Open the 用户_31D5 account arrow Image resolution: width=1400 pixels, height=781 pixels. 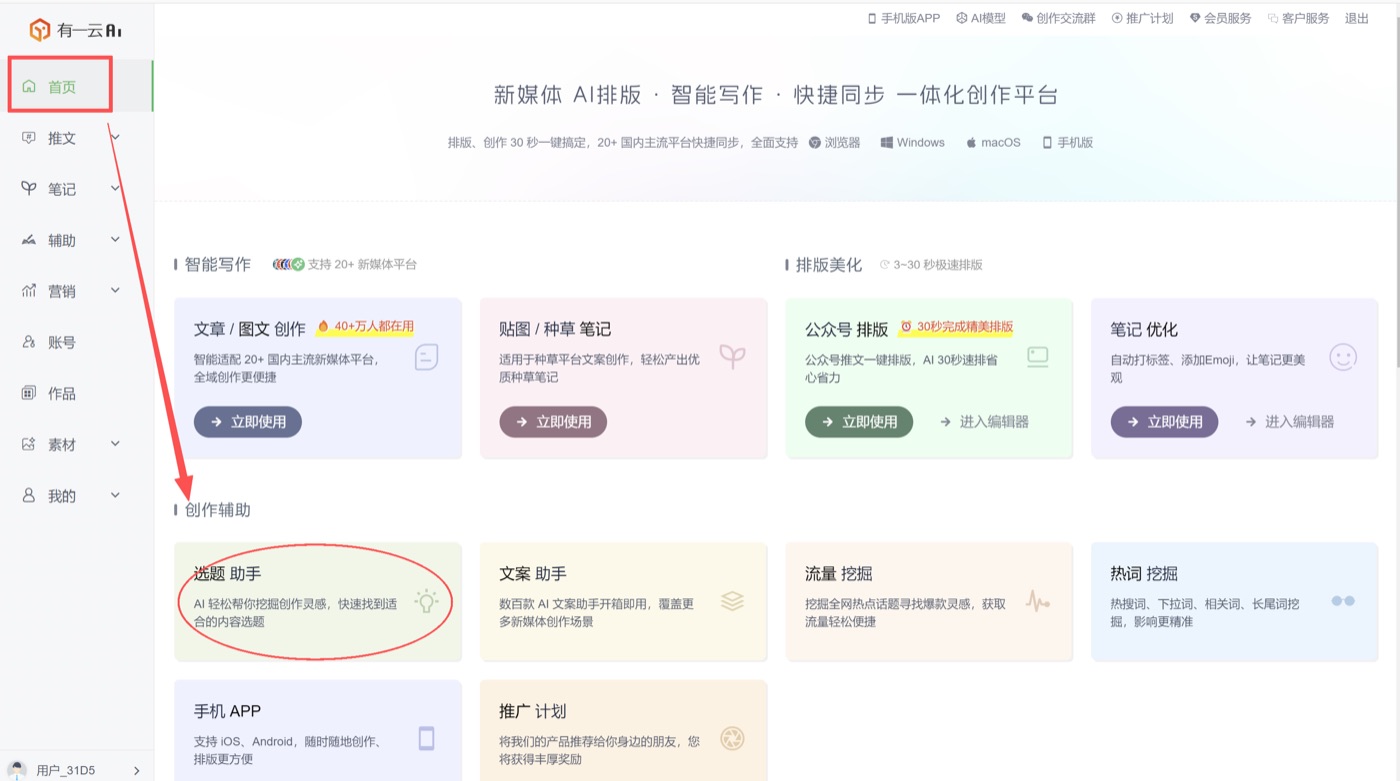point(137,770)
